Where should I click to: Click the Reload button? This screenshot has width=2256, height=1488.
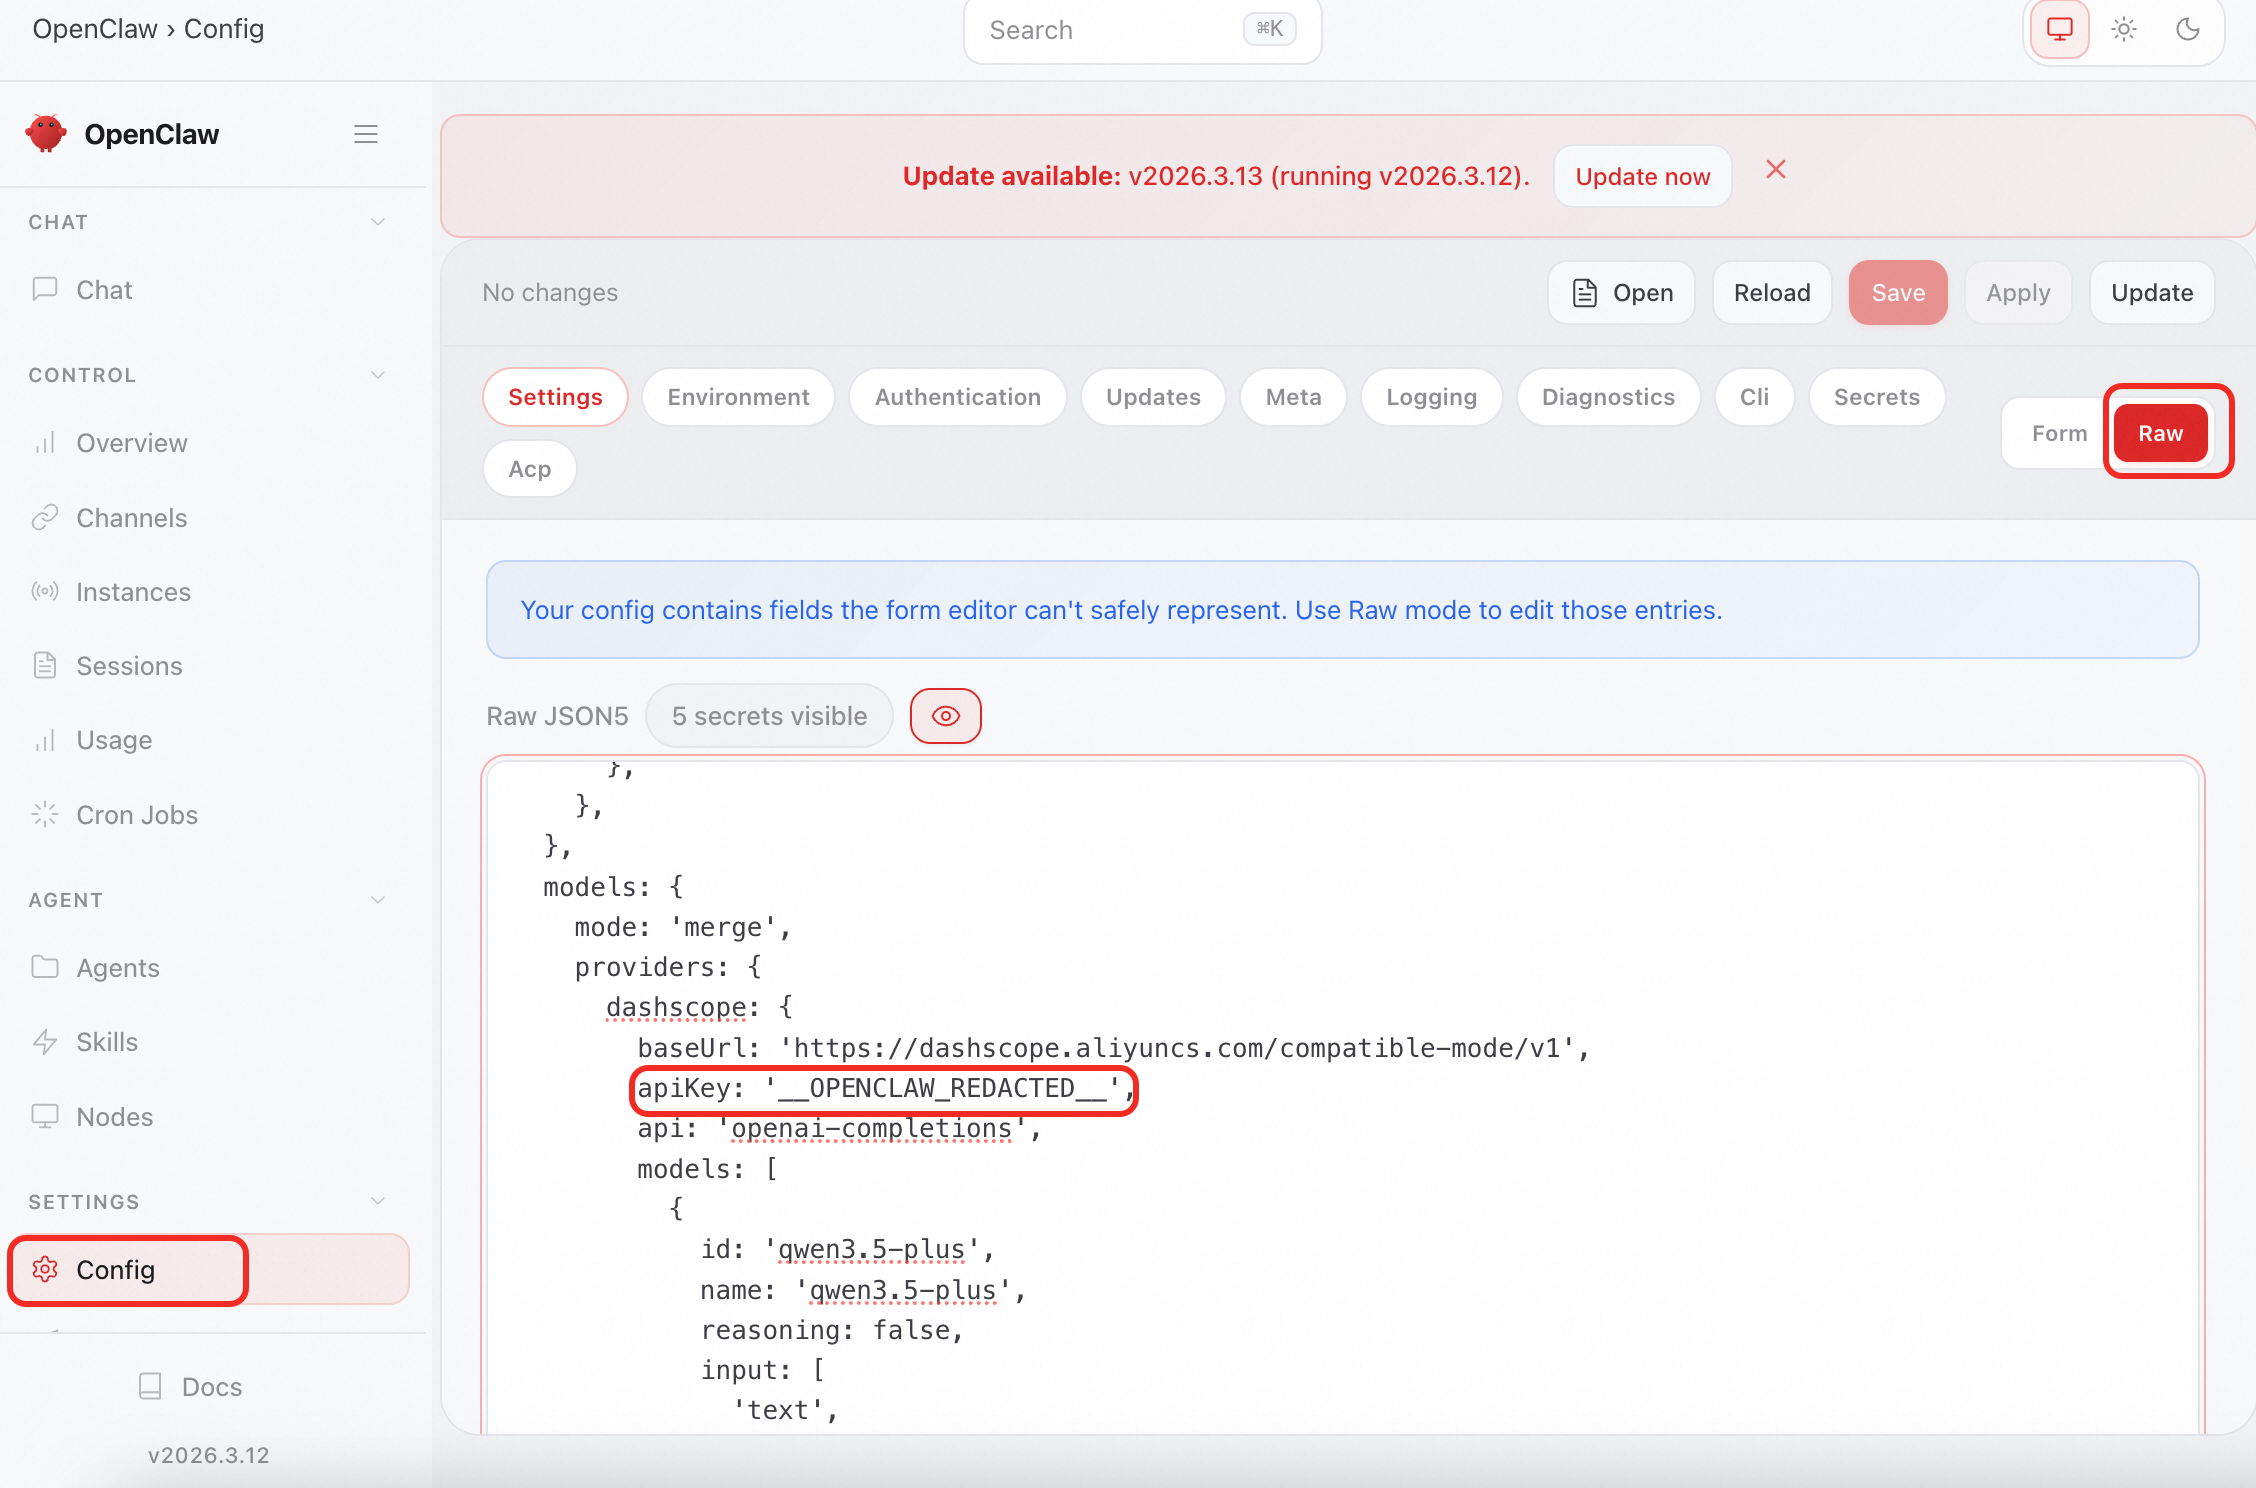tap(1772, 292)
